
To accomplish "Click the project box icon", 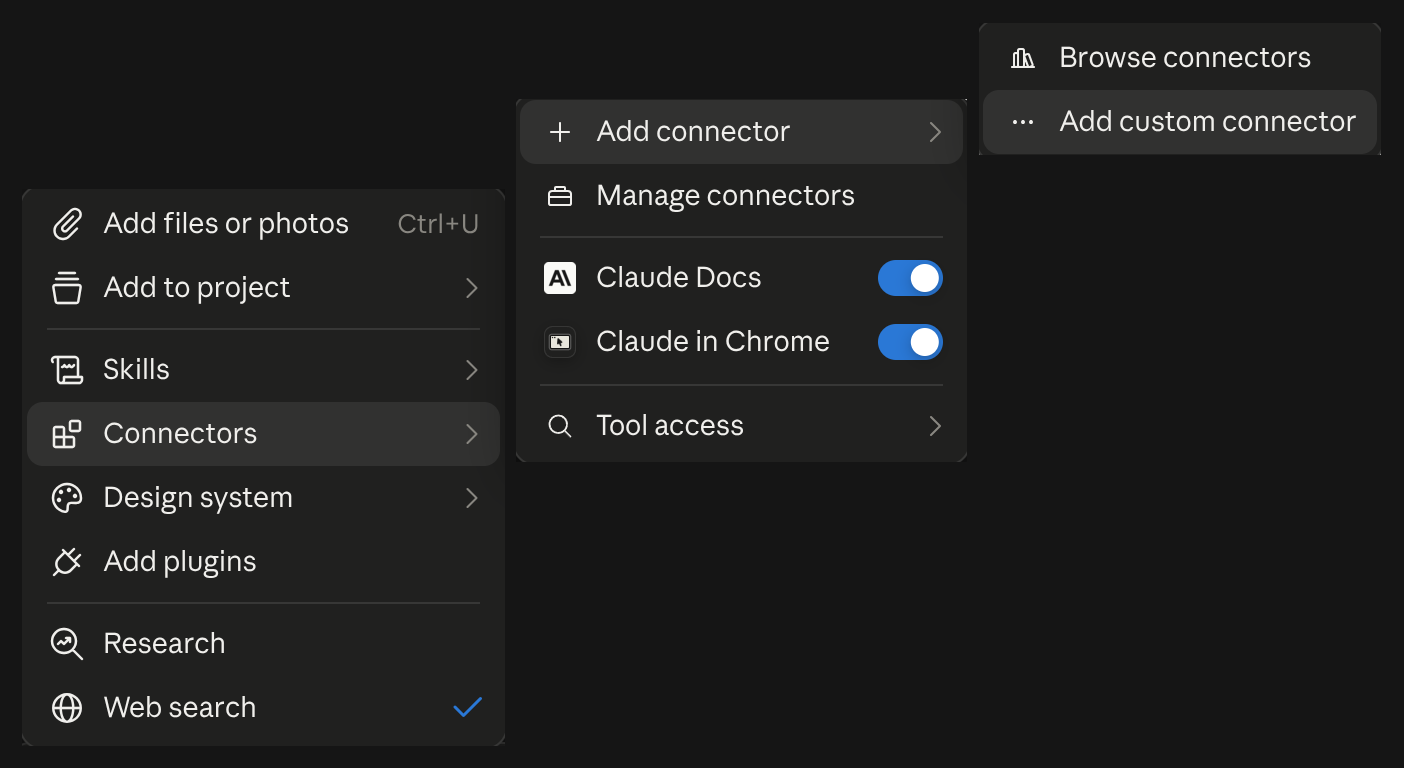I will 66,288.
